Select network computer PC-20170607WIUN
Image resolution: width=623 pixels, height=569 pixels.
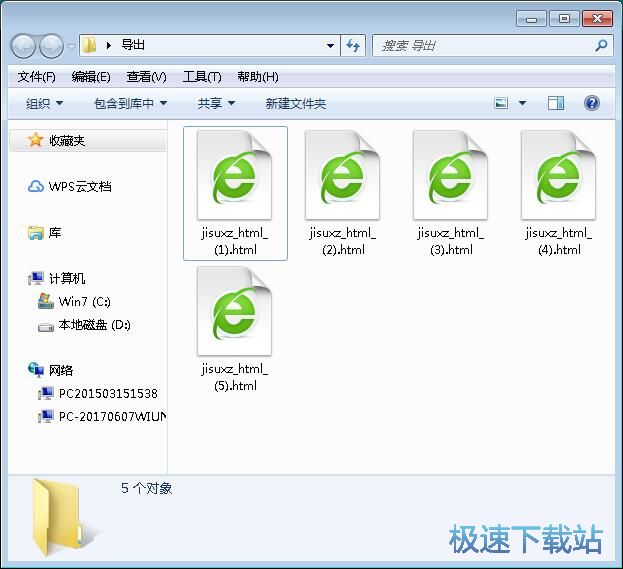[112, 416]
